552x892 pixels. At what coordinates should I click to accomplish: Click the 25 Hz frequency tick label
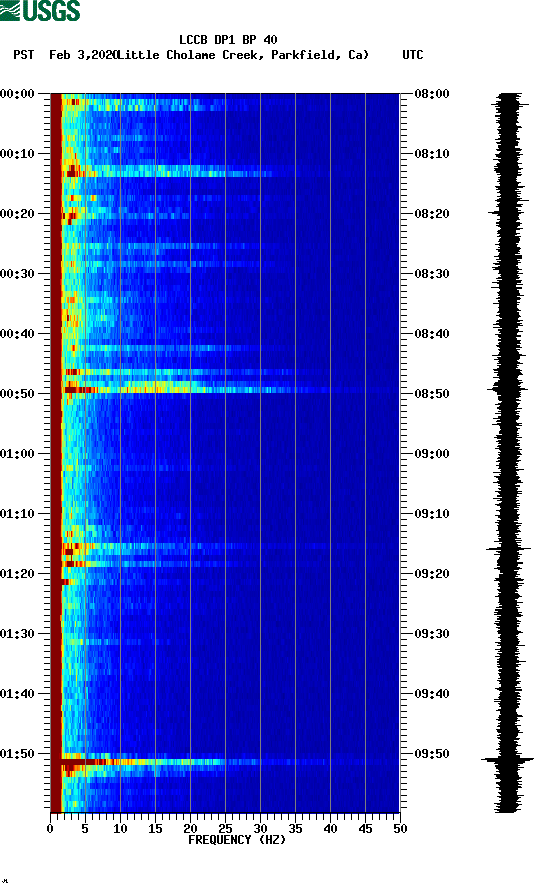click(x=225, y=829)
